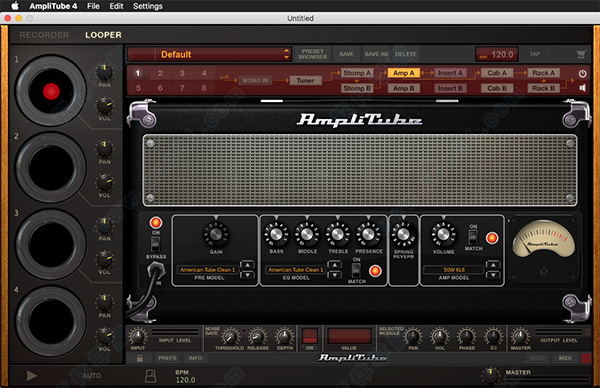Open PREFS

point(167,358)
